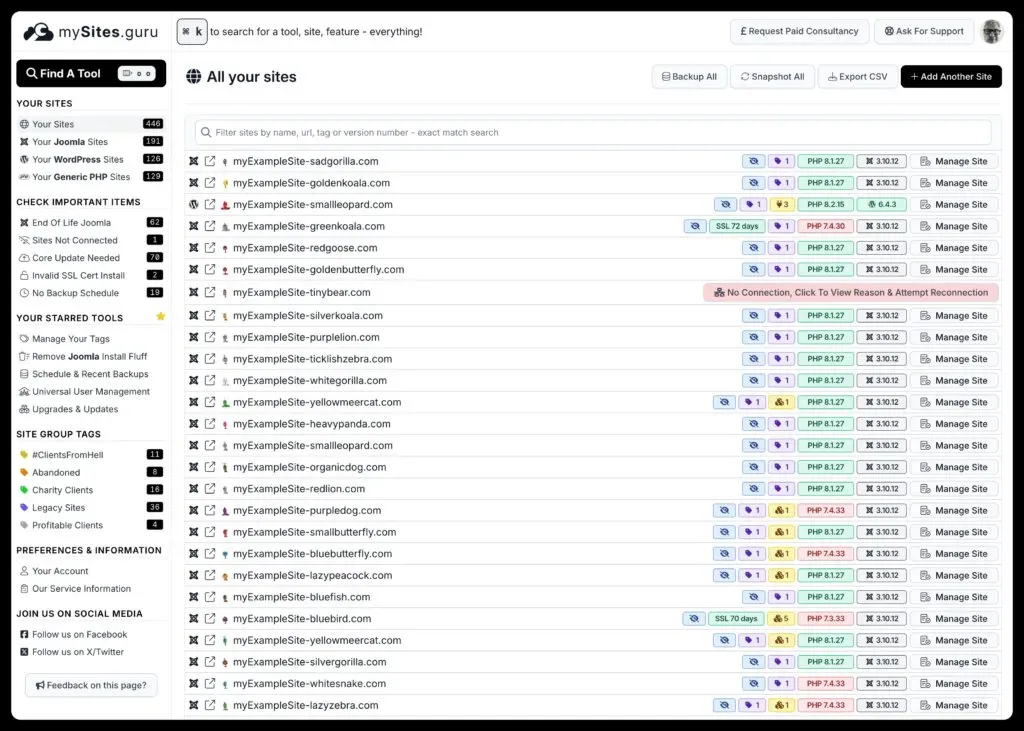Open the keyboard shortcut search popup
Image resolution: width=1024 pixels, height=731 pixels.
191,31
